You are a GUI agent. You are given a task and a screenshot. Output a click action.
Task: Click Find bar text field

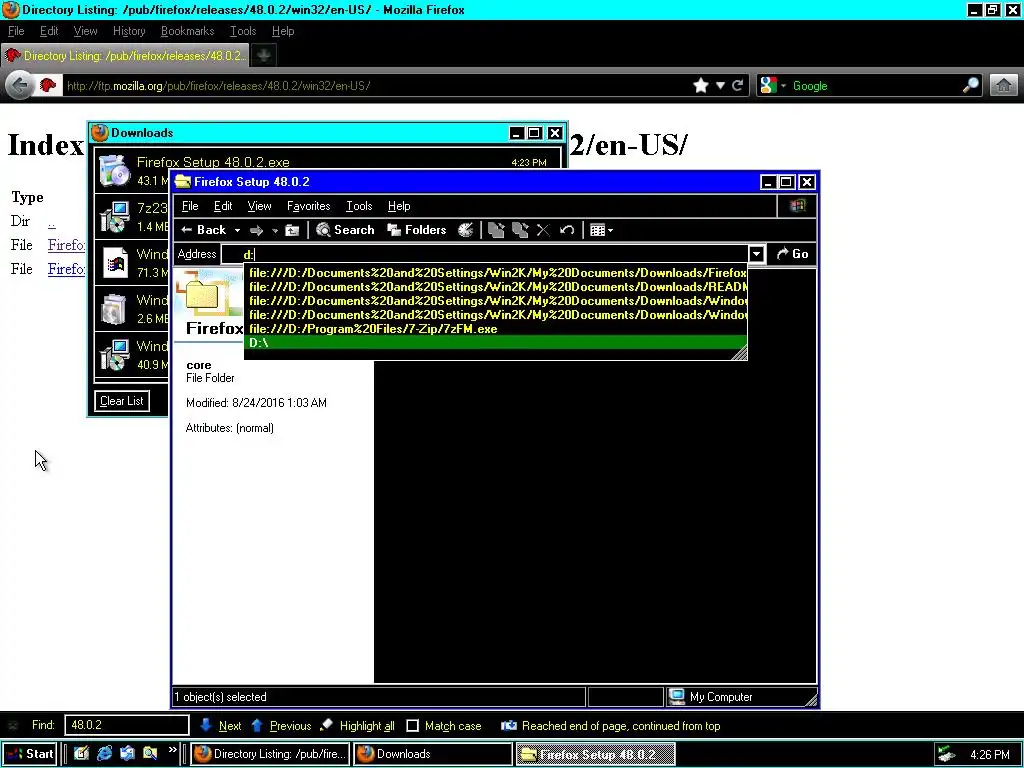(127, 725)
